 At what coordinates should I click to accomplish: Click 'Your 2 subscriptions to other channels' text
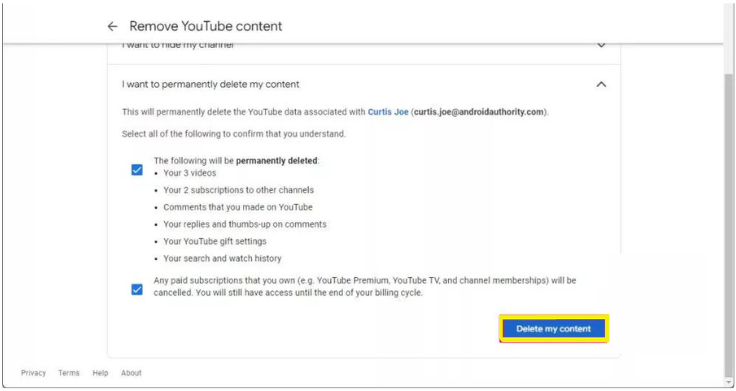pos(238,190)
